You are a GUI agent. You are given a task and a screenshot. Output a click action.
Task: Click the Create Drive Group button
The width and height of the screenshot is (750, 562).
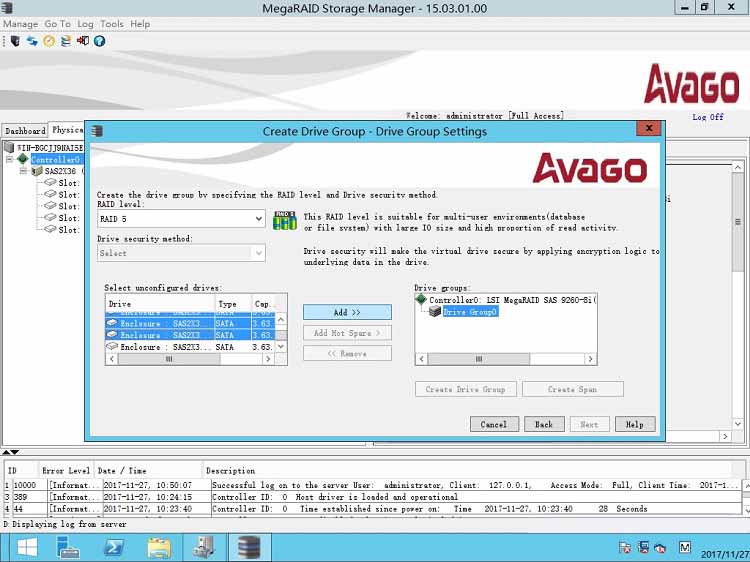point(465,389)
